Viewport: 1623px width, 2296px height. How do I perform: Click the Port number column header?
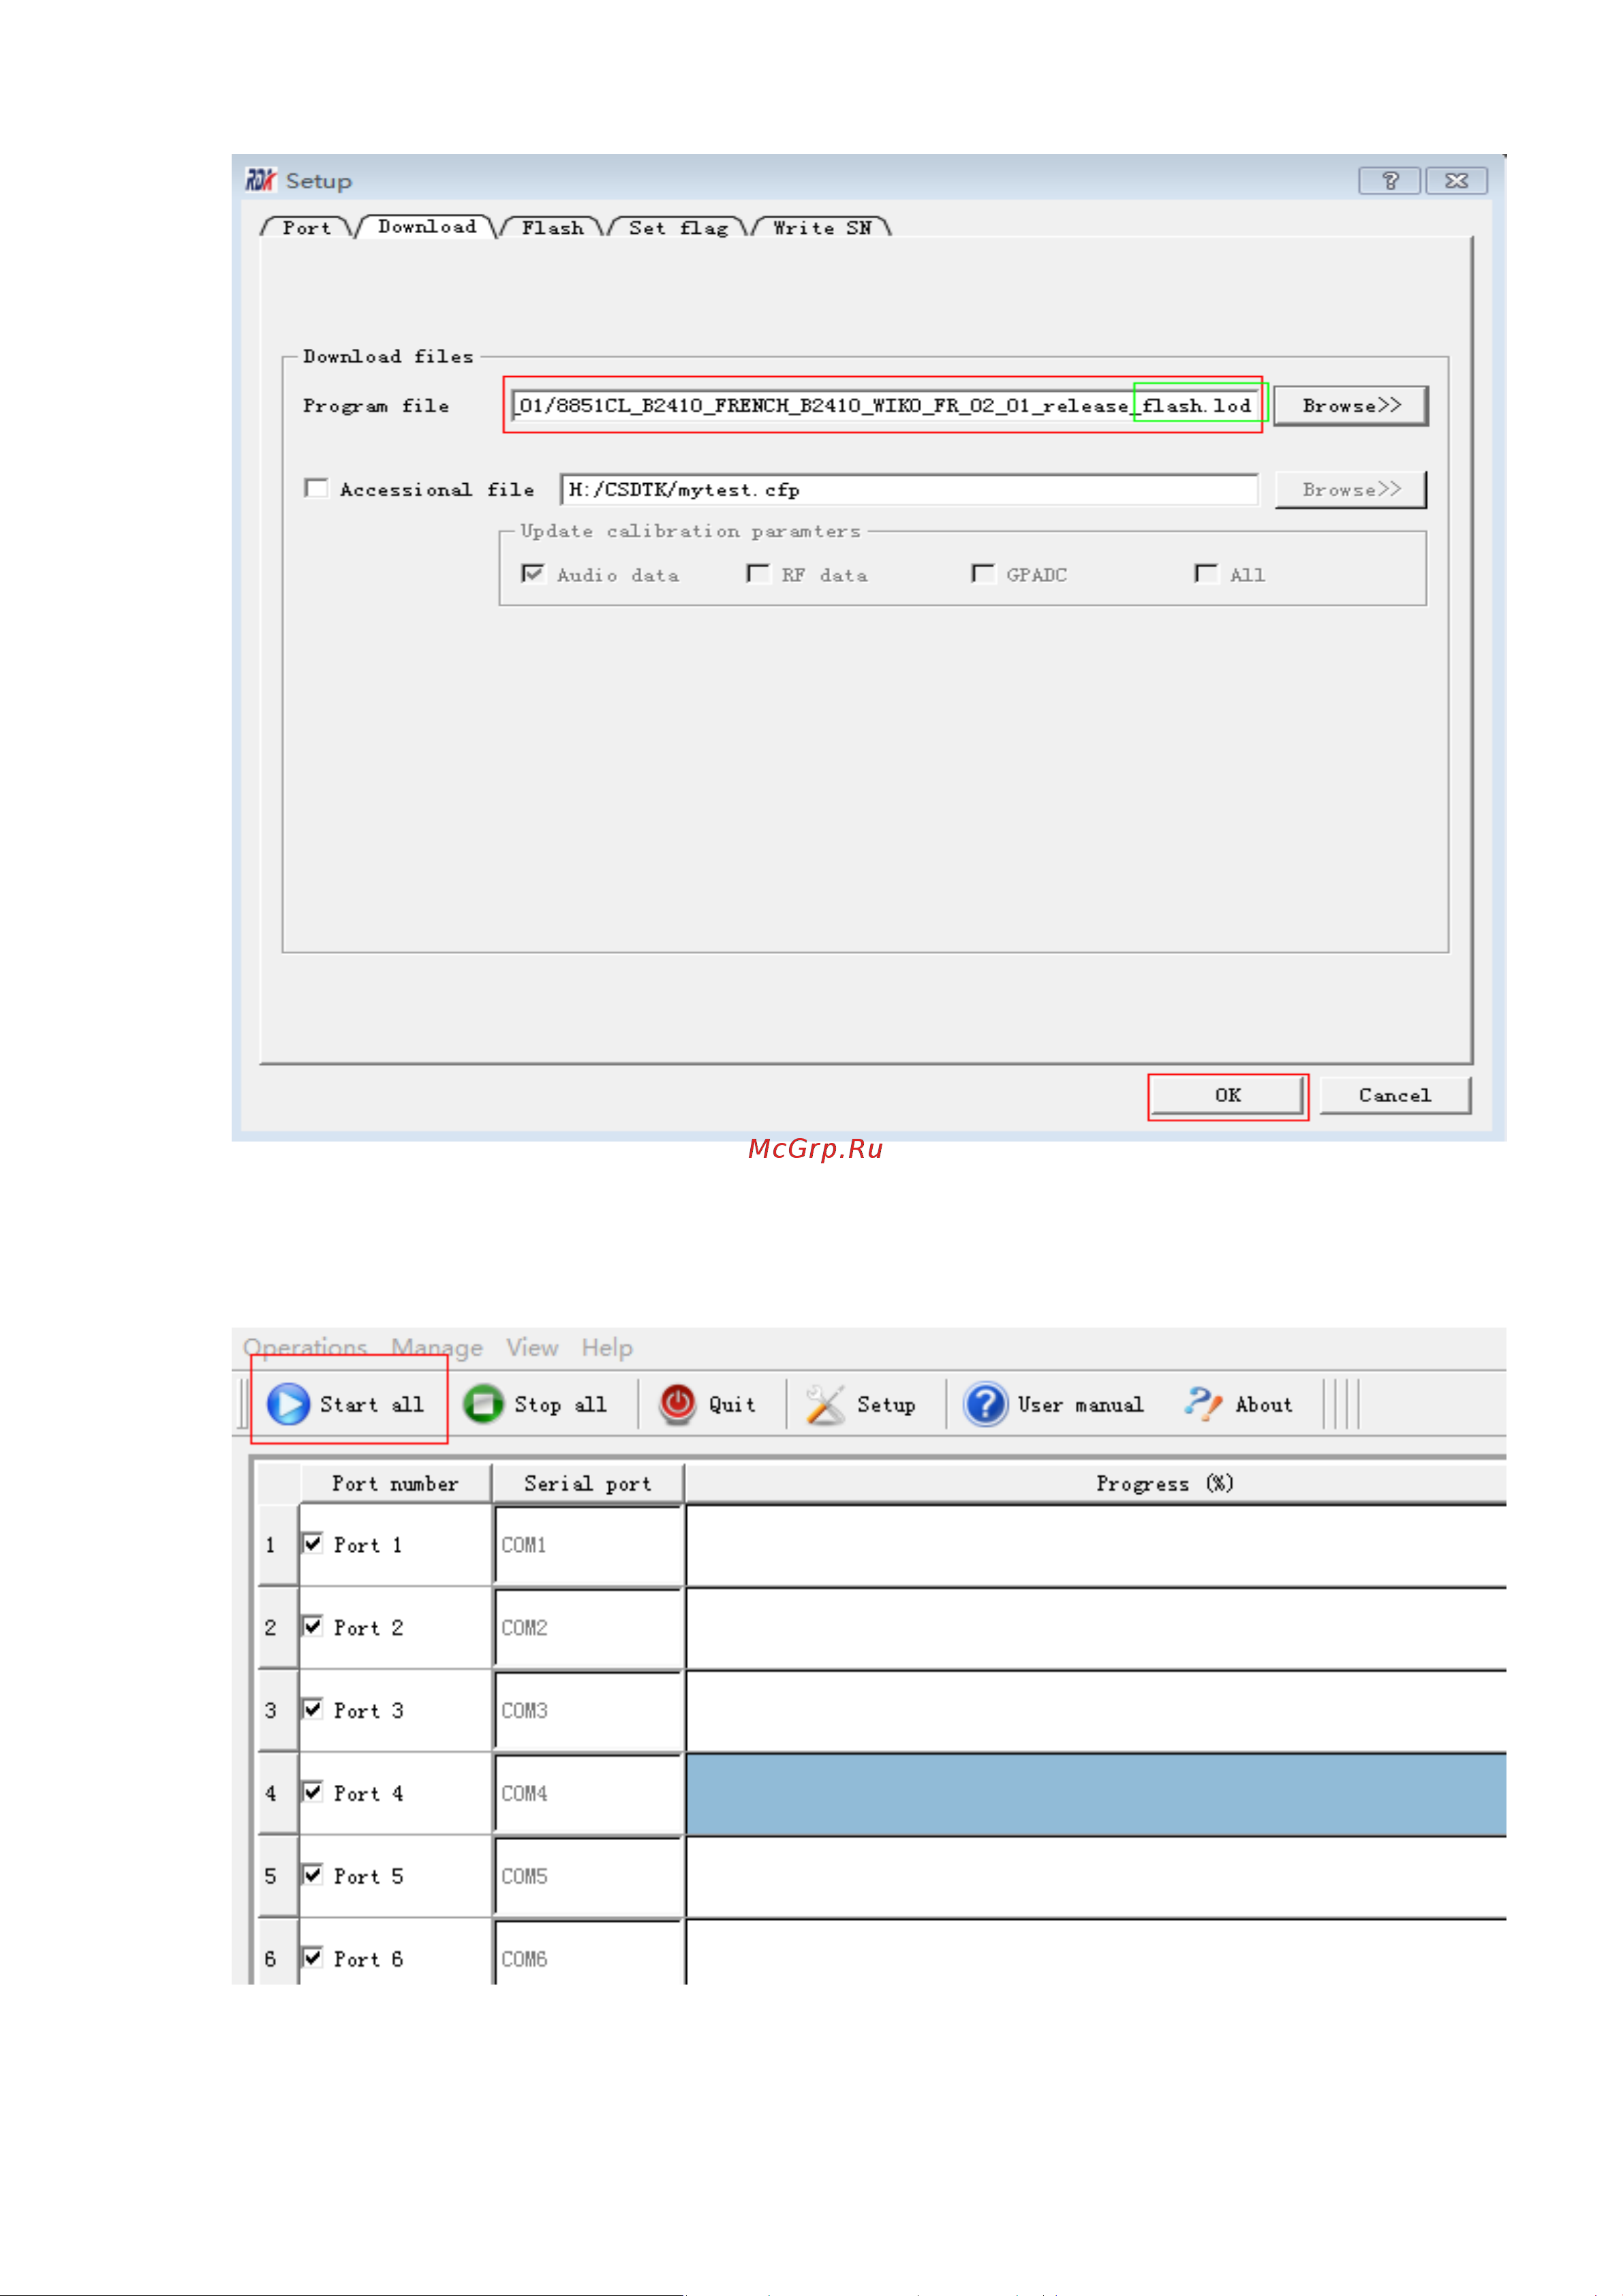point(395,1483)
